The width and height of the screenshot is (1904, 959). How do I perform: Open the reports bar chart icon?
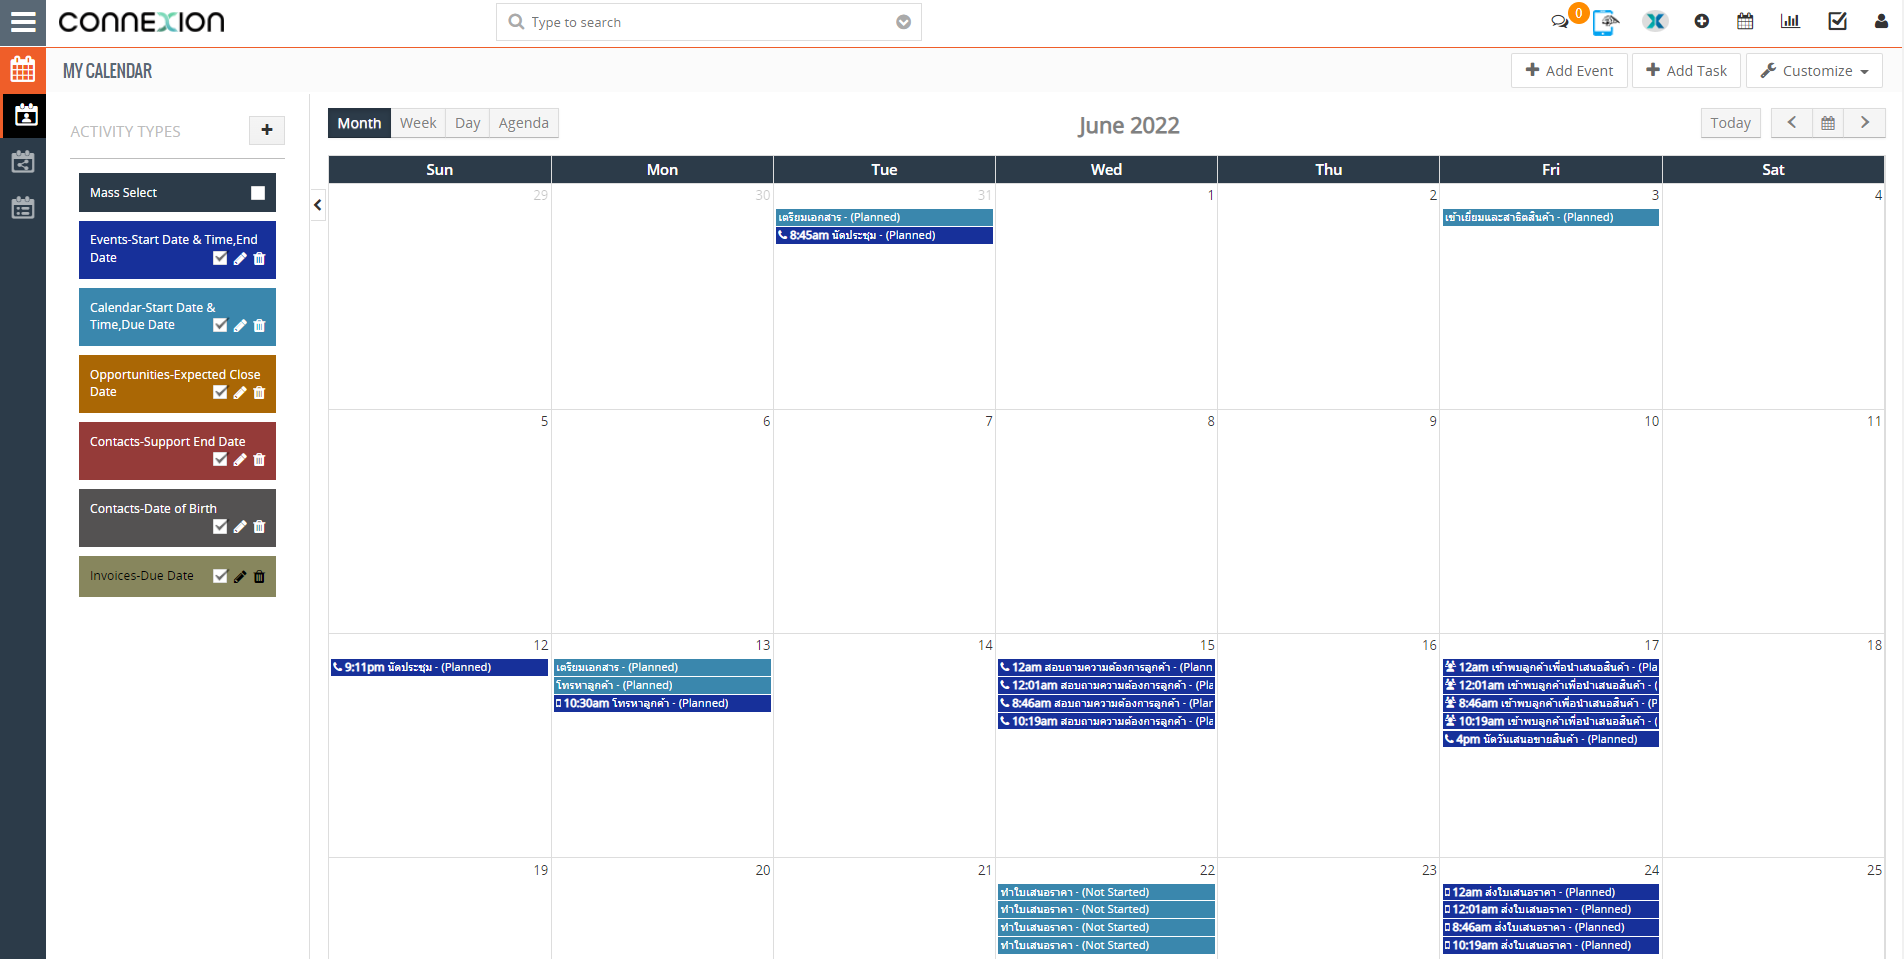(1790, 22)
